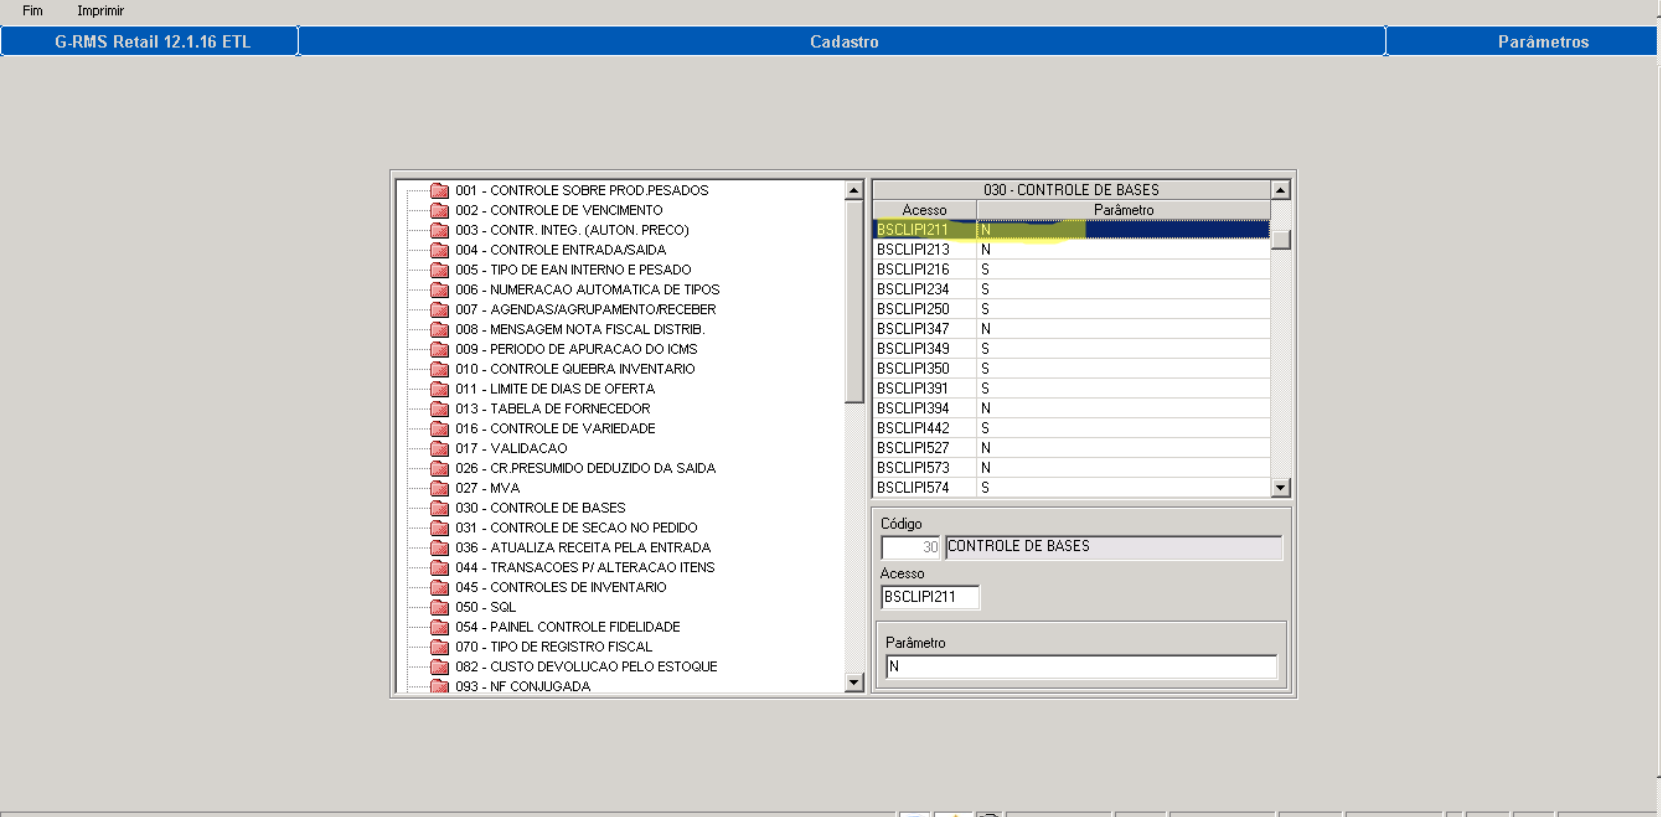Select row BSCLIPI350 in access table
Viewport: 1661px width, 817px height.
(1071, 369)
